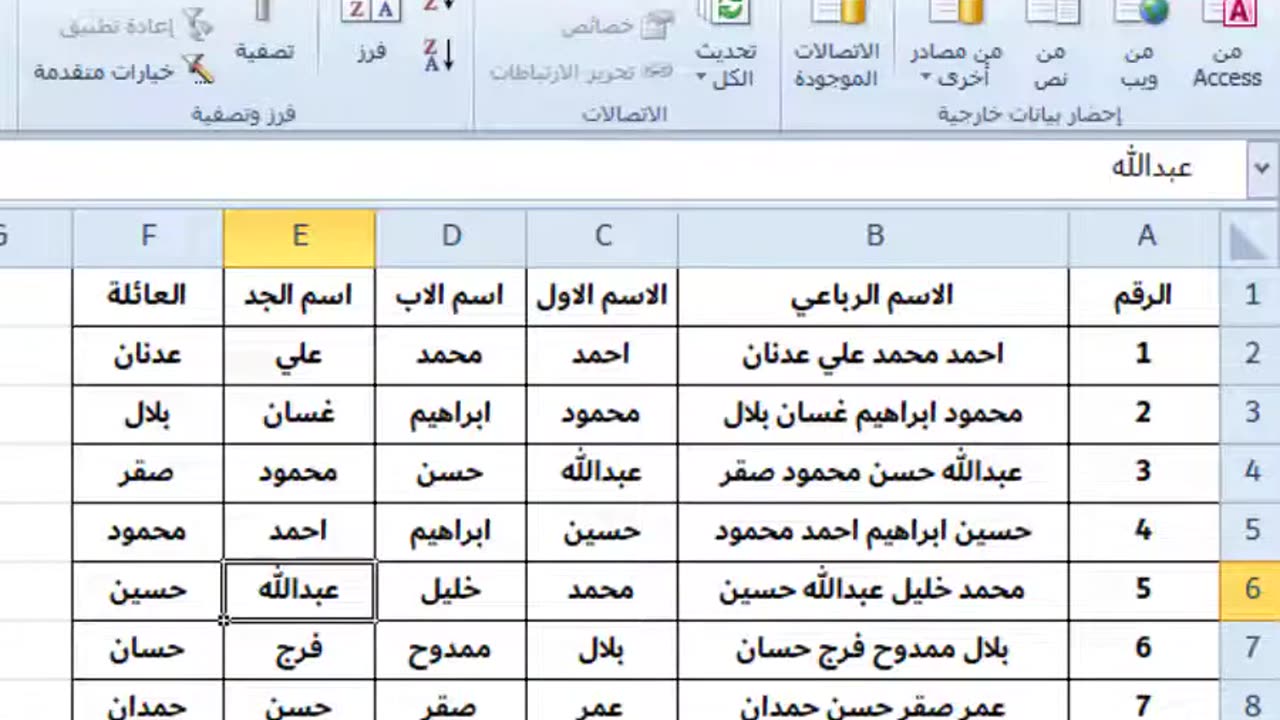Image resolution: width=1280 pixels, height=720 pixels.
Task: Select cell احمد محمد علي عدنان
Action: coord(874,355)
